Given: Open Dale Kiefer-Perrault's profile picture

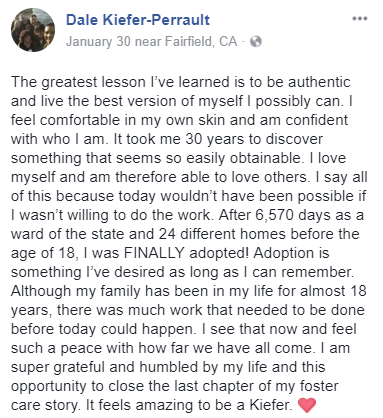Looking at the screenshot, I should pyautogui.click(x=33, y=30).
